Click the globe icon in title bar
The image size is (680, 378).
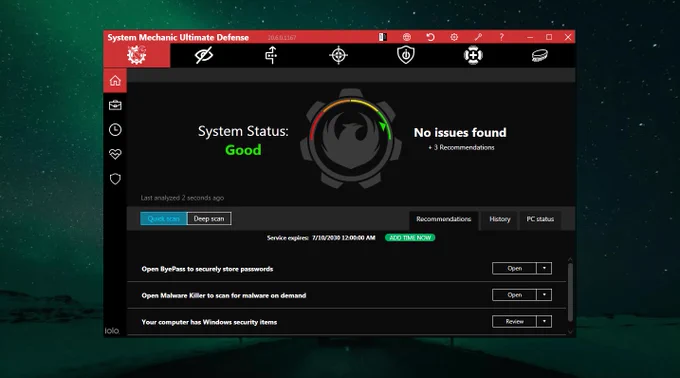pyautogui.click(x=407, y=37)
